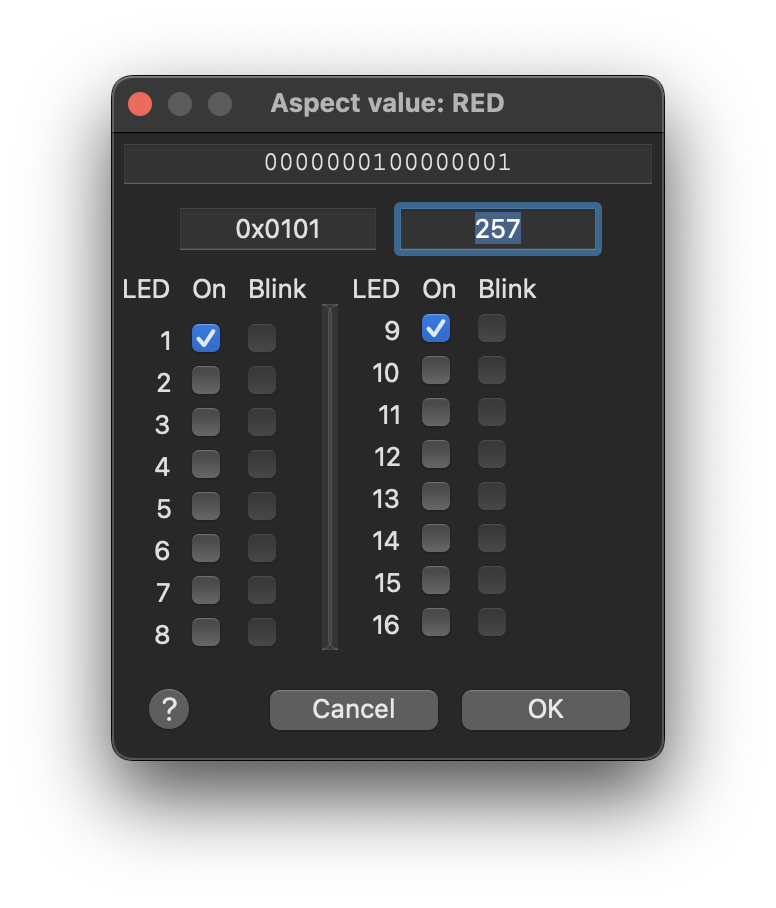Turn on LED 12
Image resolution: width=776 pixels, height=908 pixels.
(436, 454)
